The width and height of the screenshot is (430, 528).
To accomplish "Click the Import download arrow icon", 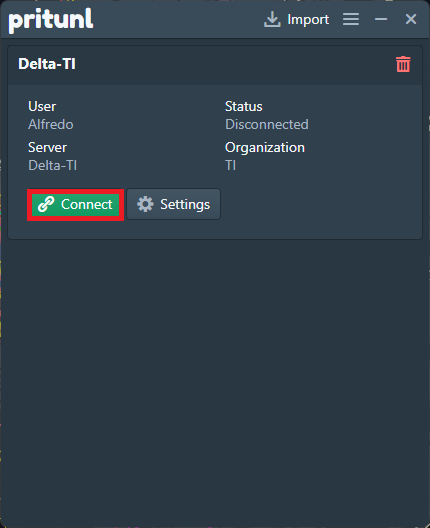I will point(272,19).
